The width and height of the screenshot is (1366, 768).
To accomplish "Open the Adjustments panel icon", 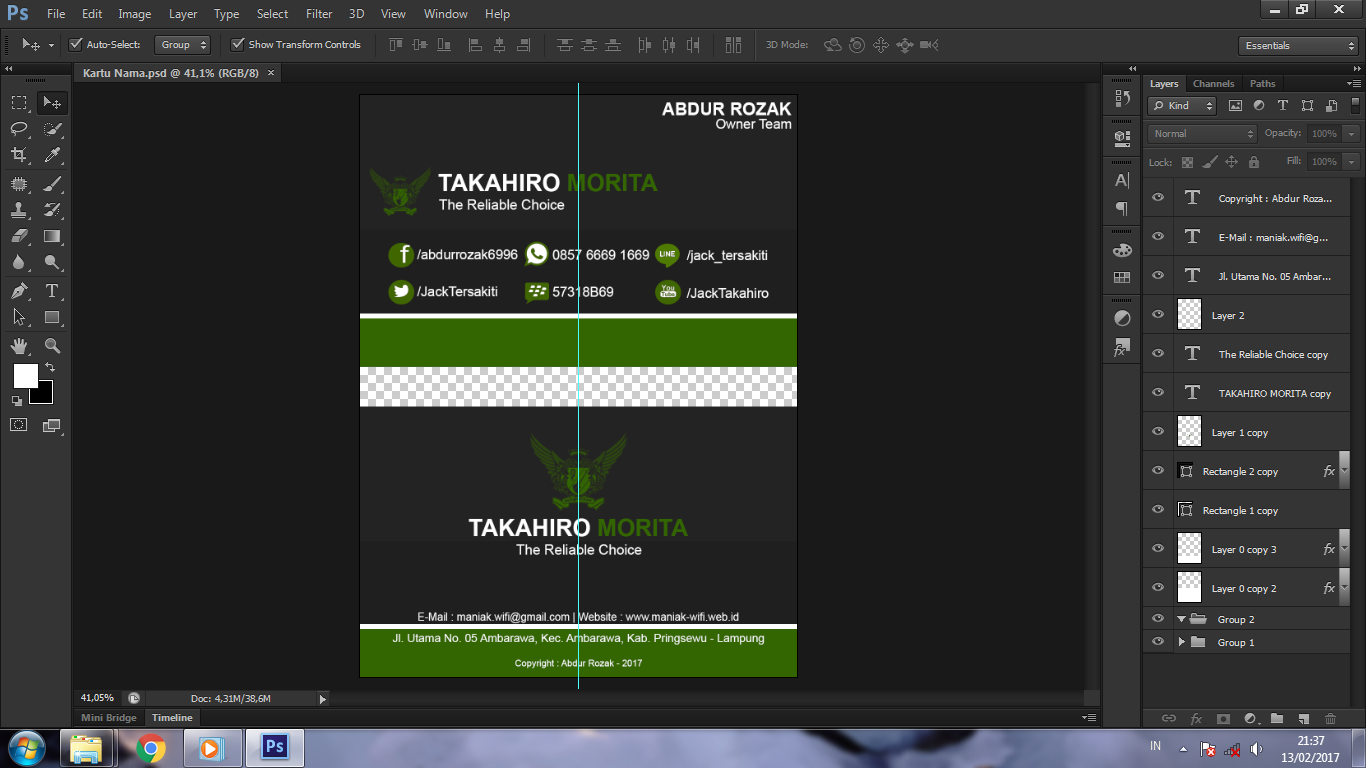I will (x=1122, y=319).
